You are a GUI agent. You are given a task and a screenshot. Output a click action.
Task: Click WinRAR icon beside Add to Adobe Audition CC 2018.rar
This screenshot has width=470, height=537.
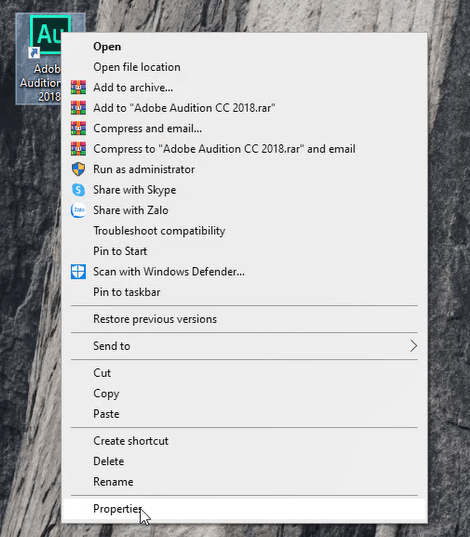(x=78, y=108)
